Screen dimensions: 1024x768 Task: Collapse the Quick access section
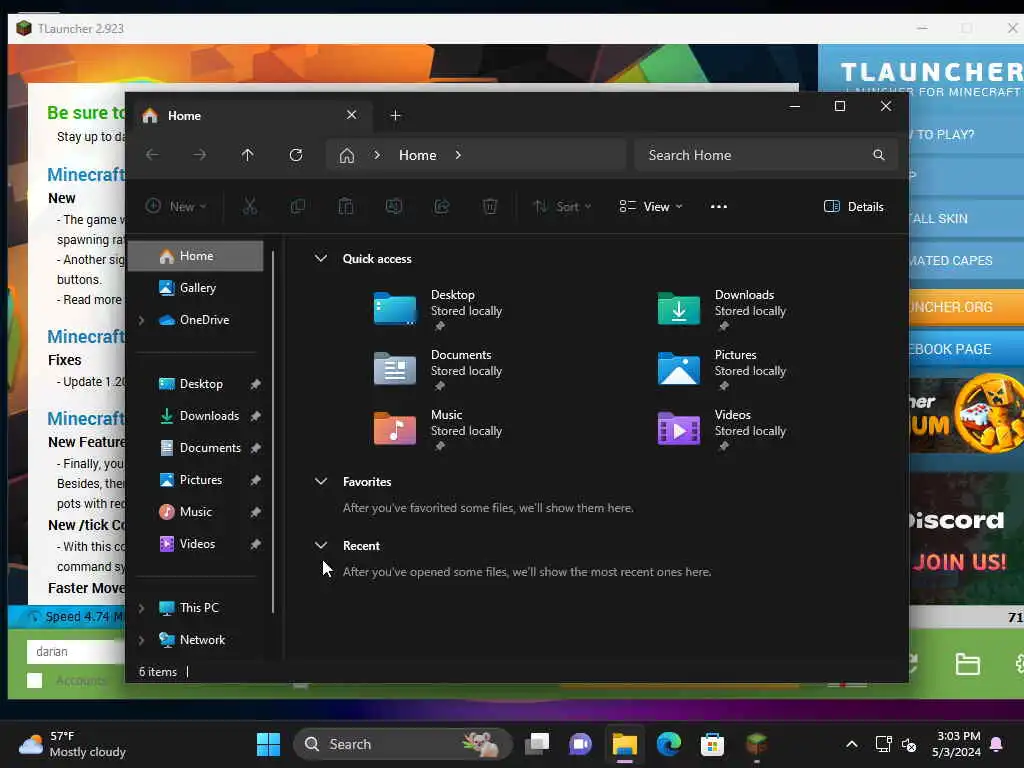coord(321,259)
